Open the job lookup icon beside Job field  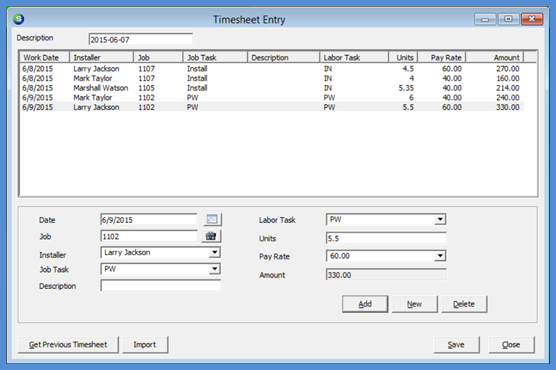point(211,236)
